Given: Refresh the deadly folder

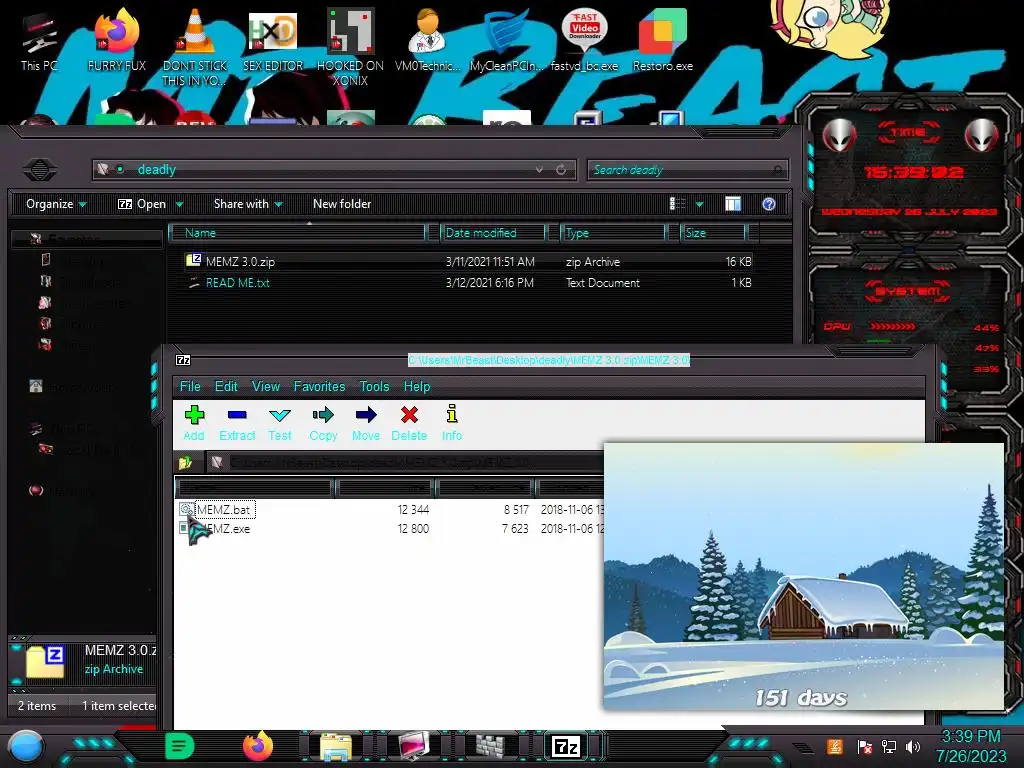Looking at the screenshot, I should click(561, 170).
